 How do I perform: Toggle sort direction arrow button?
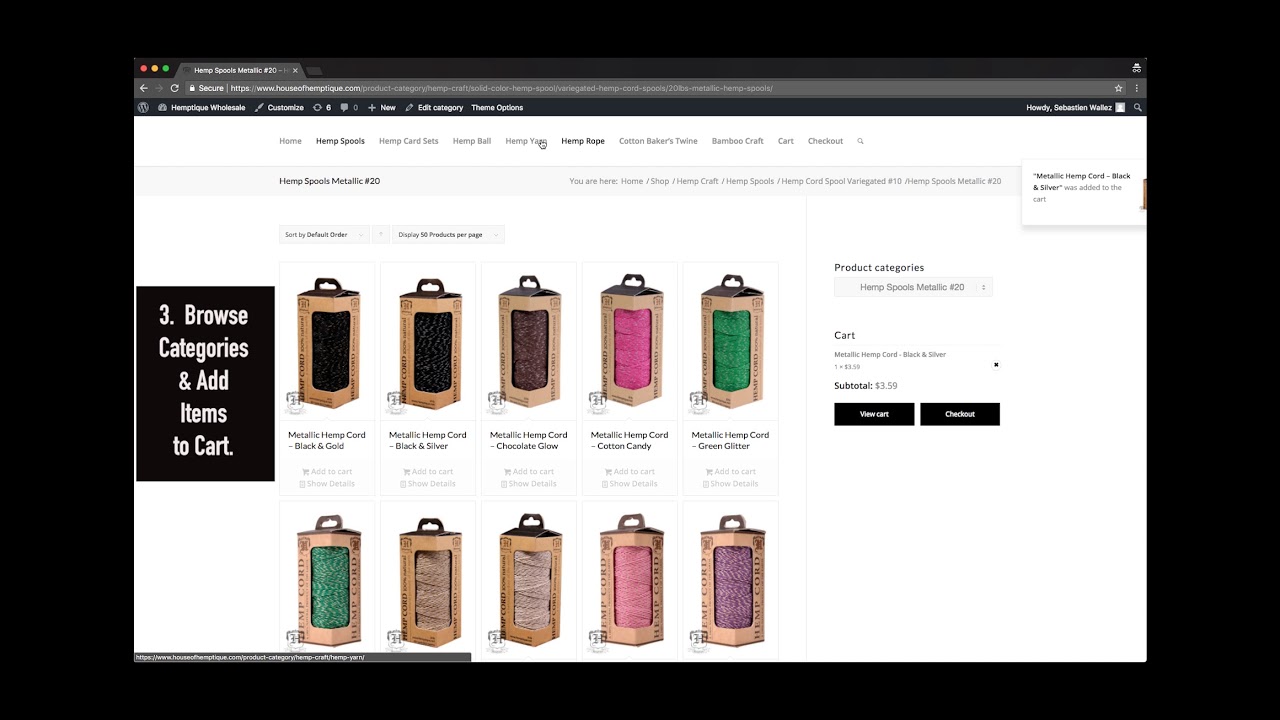tap(380, 235)
